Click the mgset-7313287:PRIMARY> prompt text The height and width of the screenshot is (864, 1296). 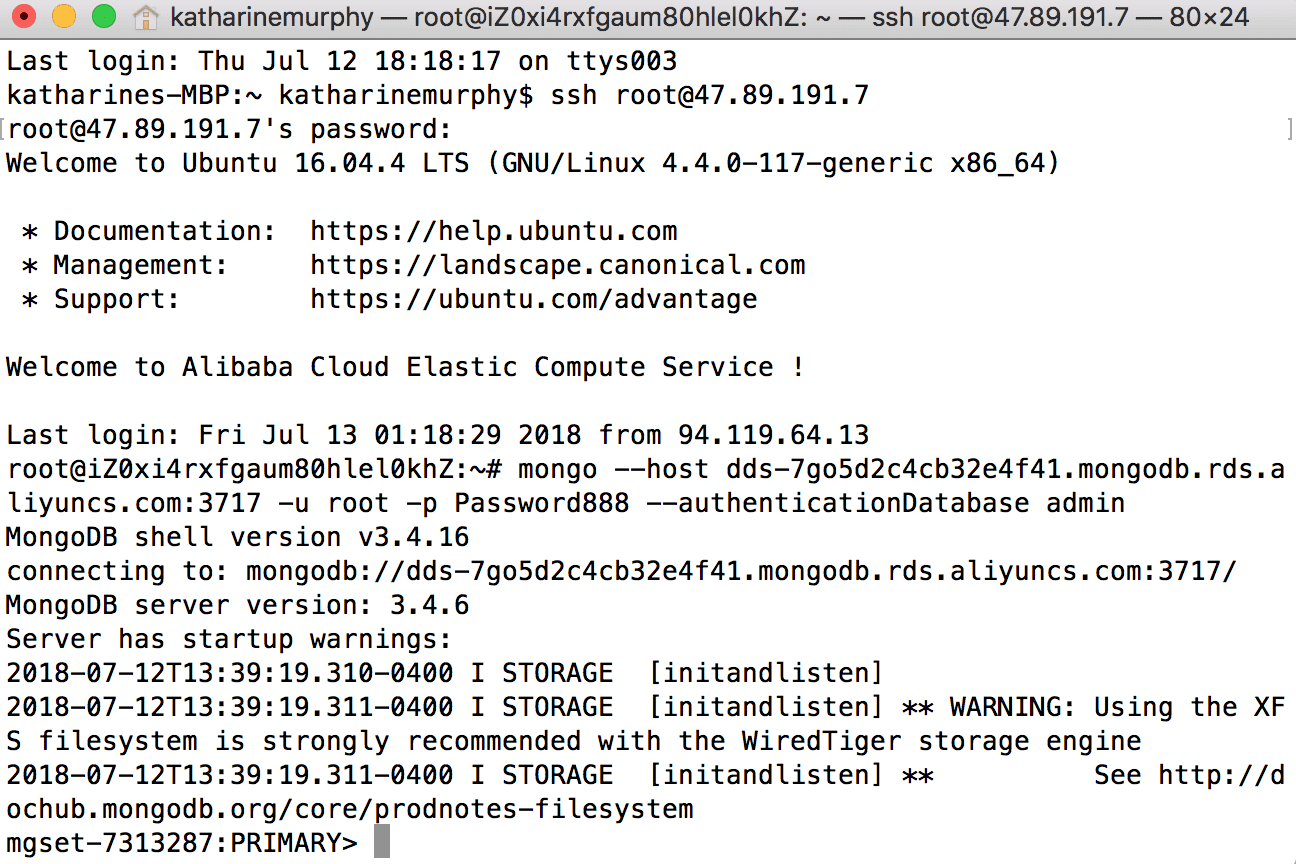click(182, 843)
